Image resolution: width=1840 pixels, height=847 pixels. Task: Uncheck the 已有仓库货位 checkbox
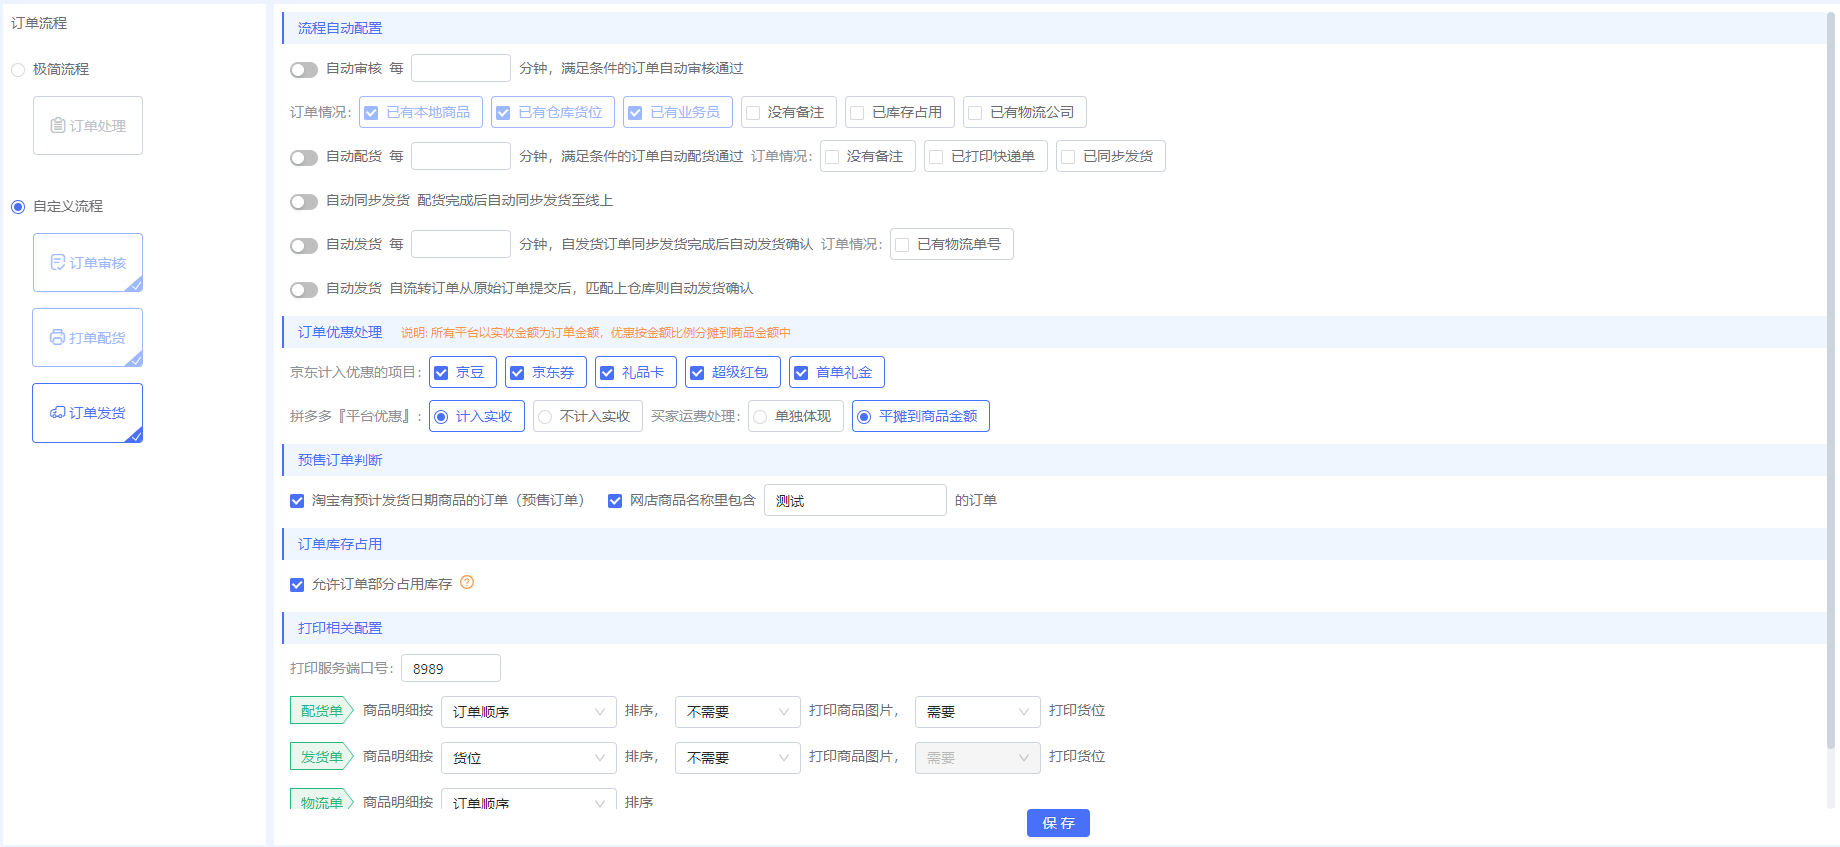(503, 113)
